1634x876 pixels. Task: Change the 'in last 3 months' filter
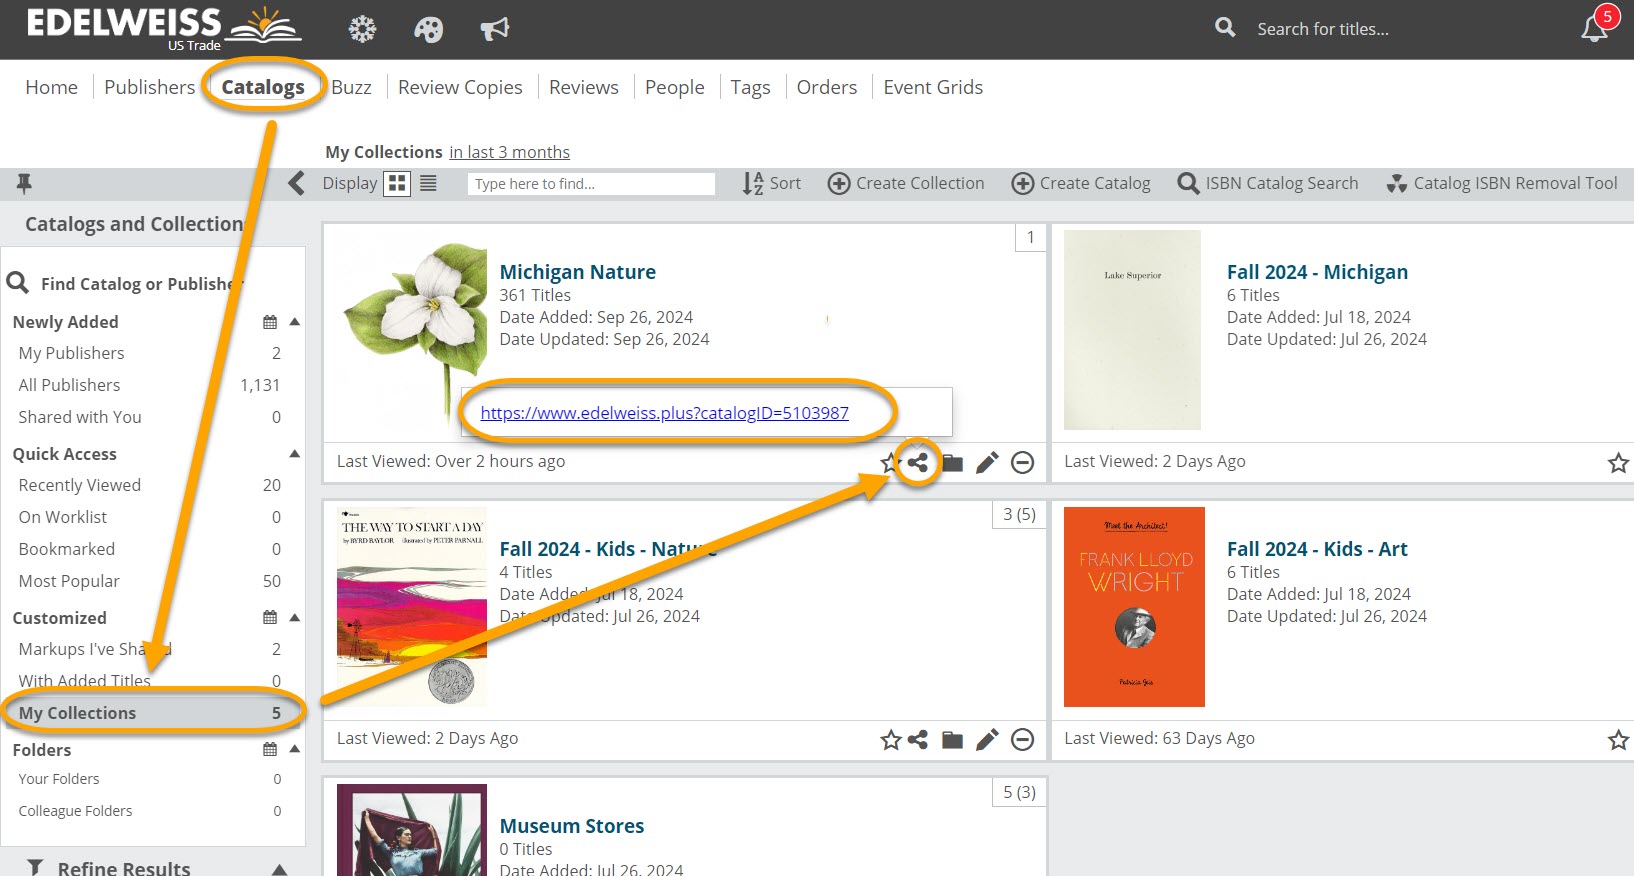(509, 152)
